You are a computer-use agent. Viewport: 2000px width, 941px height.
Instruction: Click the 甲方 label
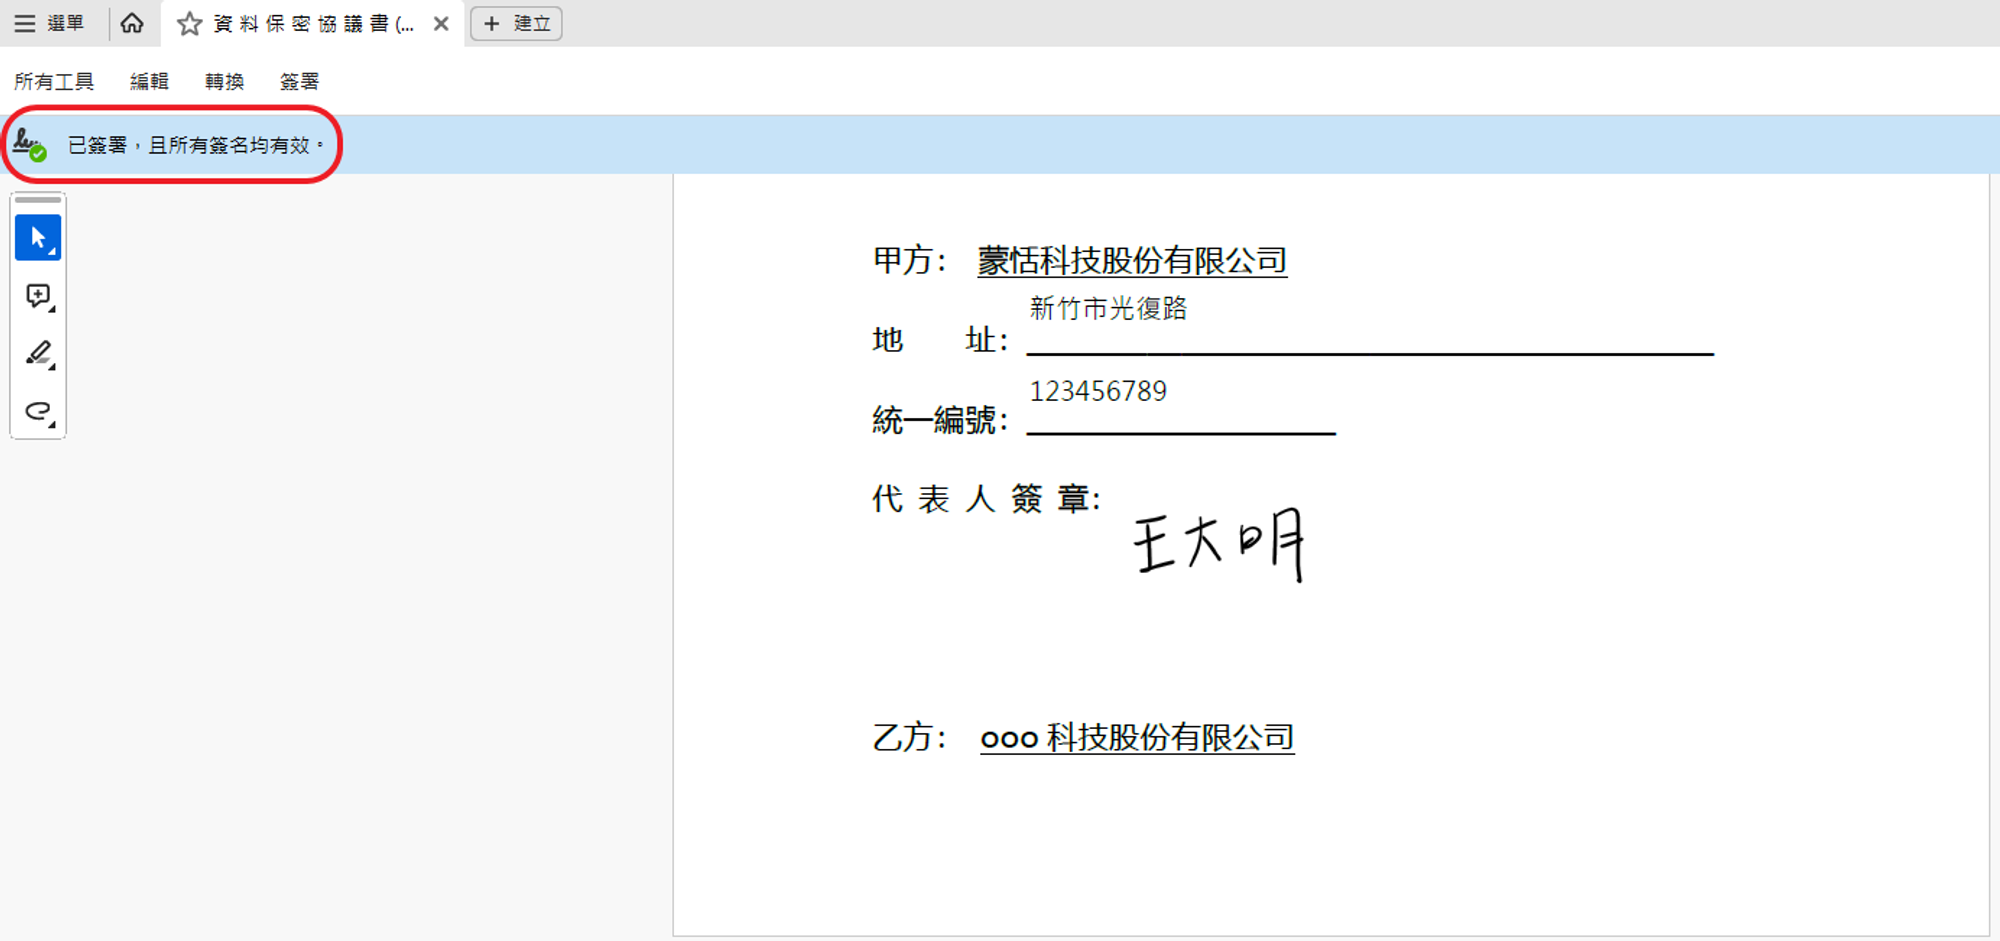909,261
